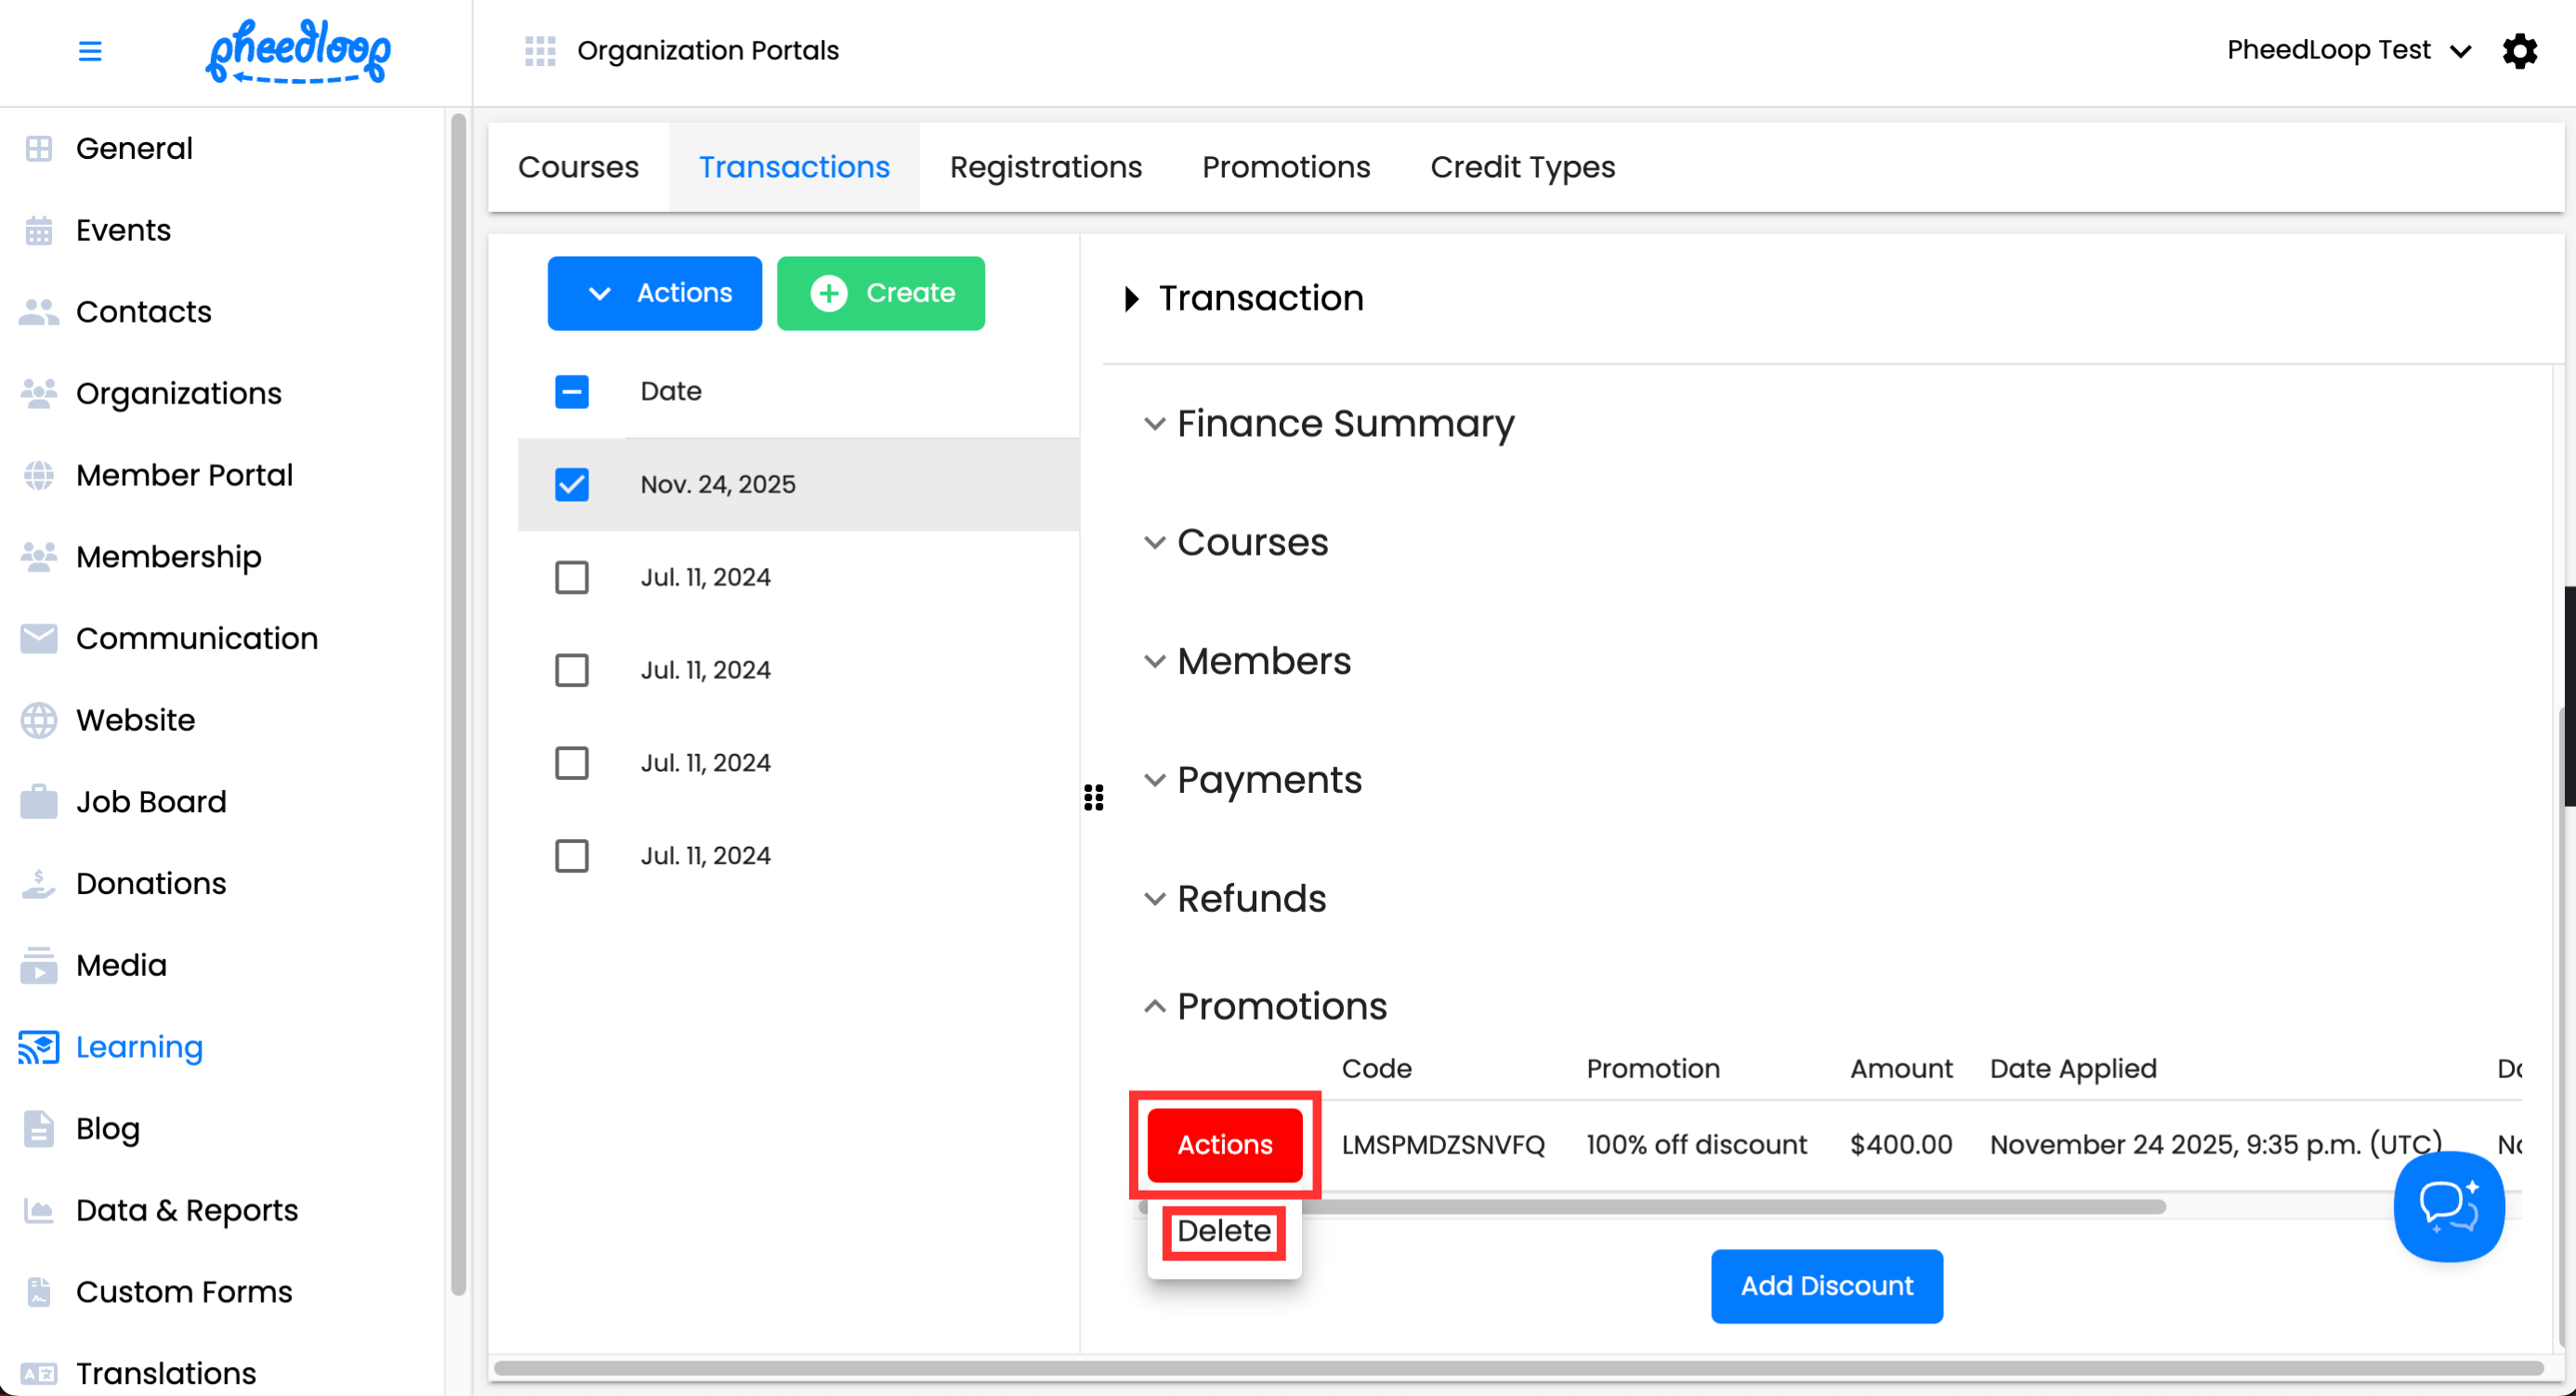Click the Job Board briefcase icon
This screenshot has height=1396, width=2576.
click(39, 802)
